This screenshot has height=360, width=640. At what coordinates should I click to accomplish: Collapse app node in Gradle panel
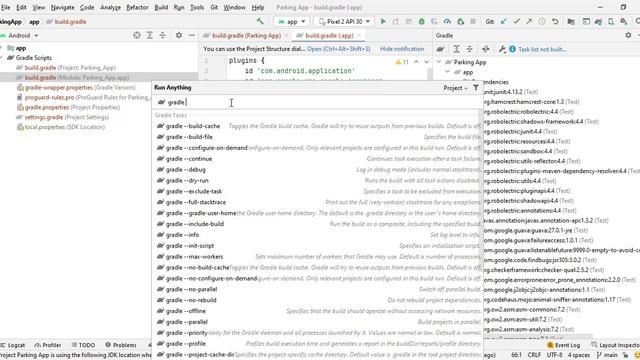point(447,72)
